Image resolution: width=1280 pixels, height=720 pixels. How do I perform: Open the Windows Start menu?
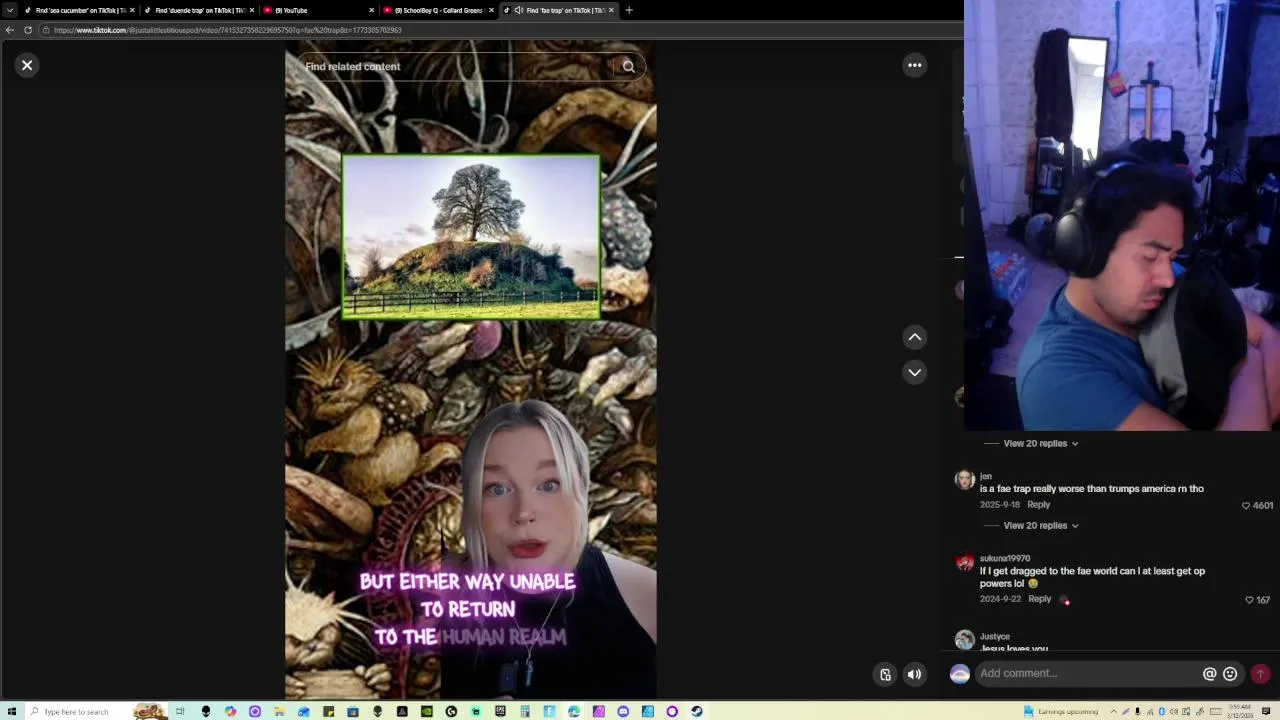(x=11, y=711)
